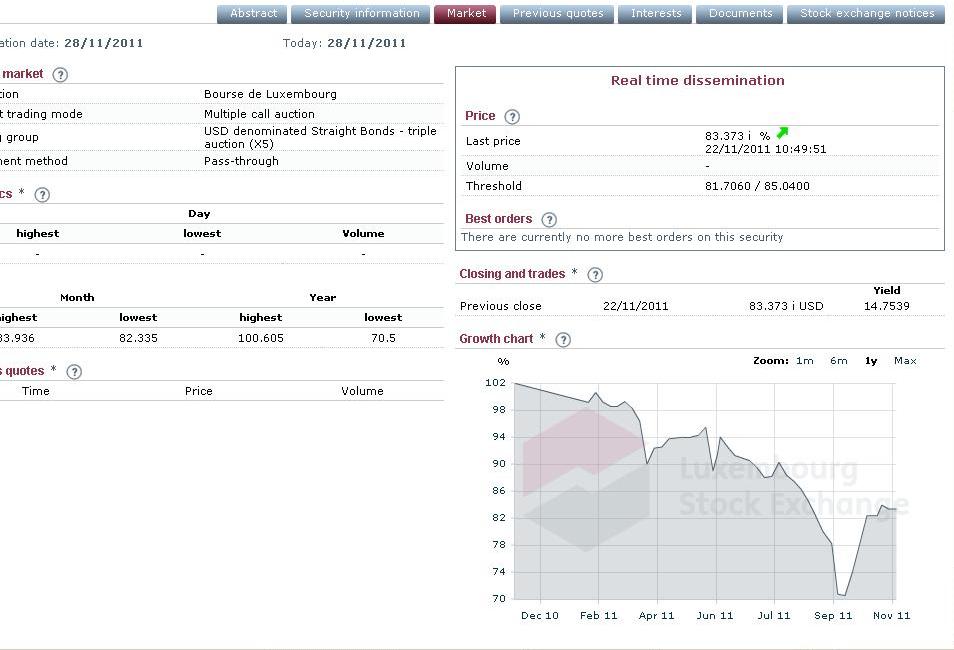Switch to Security information tab
The image size is (954, 650).
(x=361, y=14)
